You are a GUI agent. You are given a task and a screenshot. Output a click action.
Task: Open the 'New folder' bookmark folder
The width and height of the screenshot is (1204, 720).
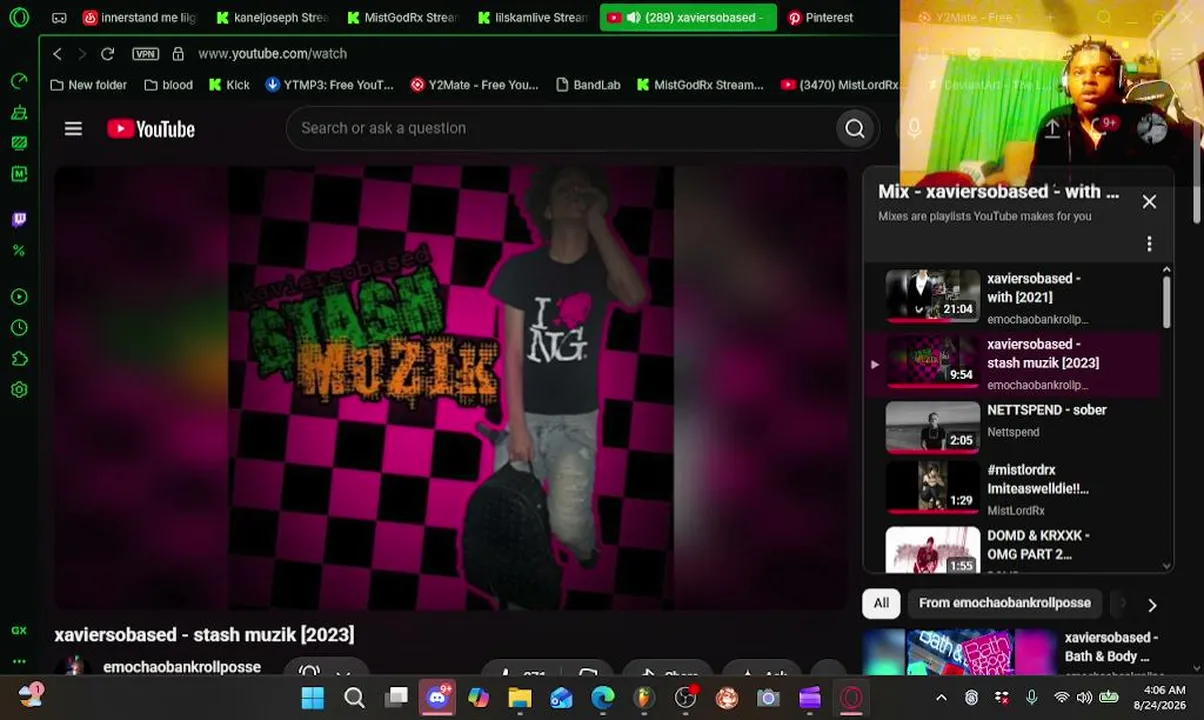(88, 85)
